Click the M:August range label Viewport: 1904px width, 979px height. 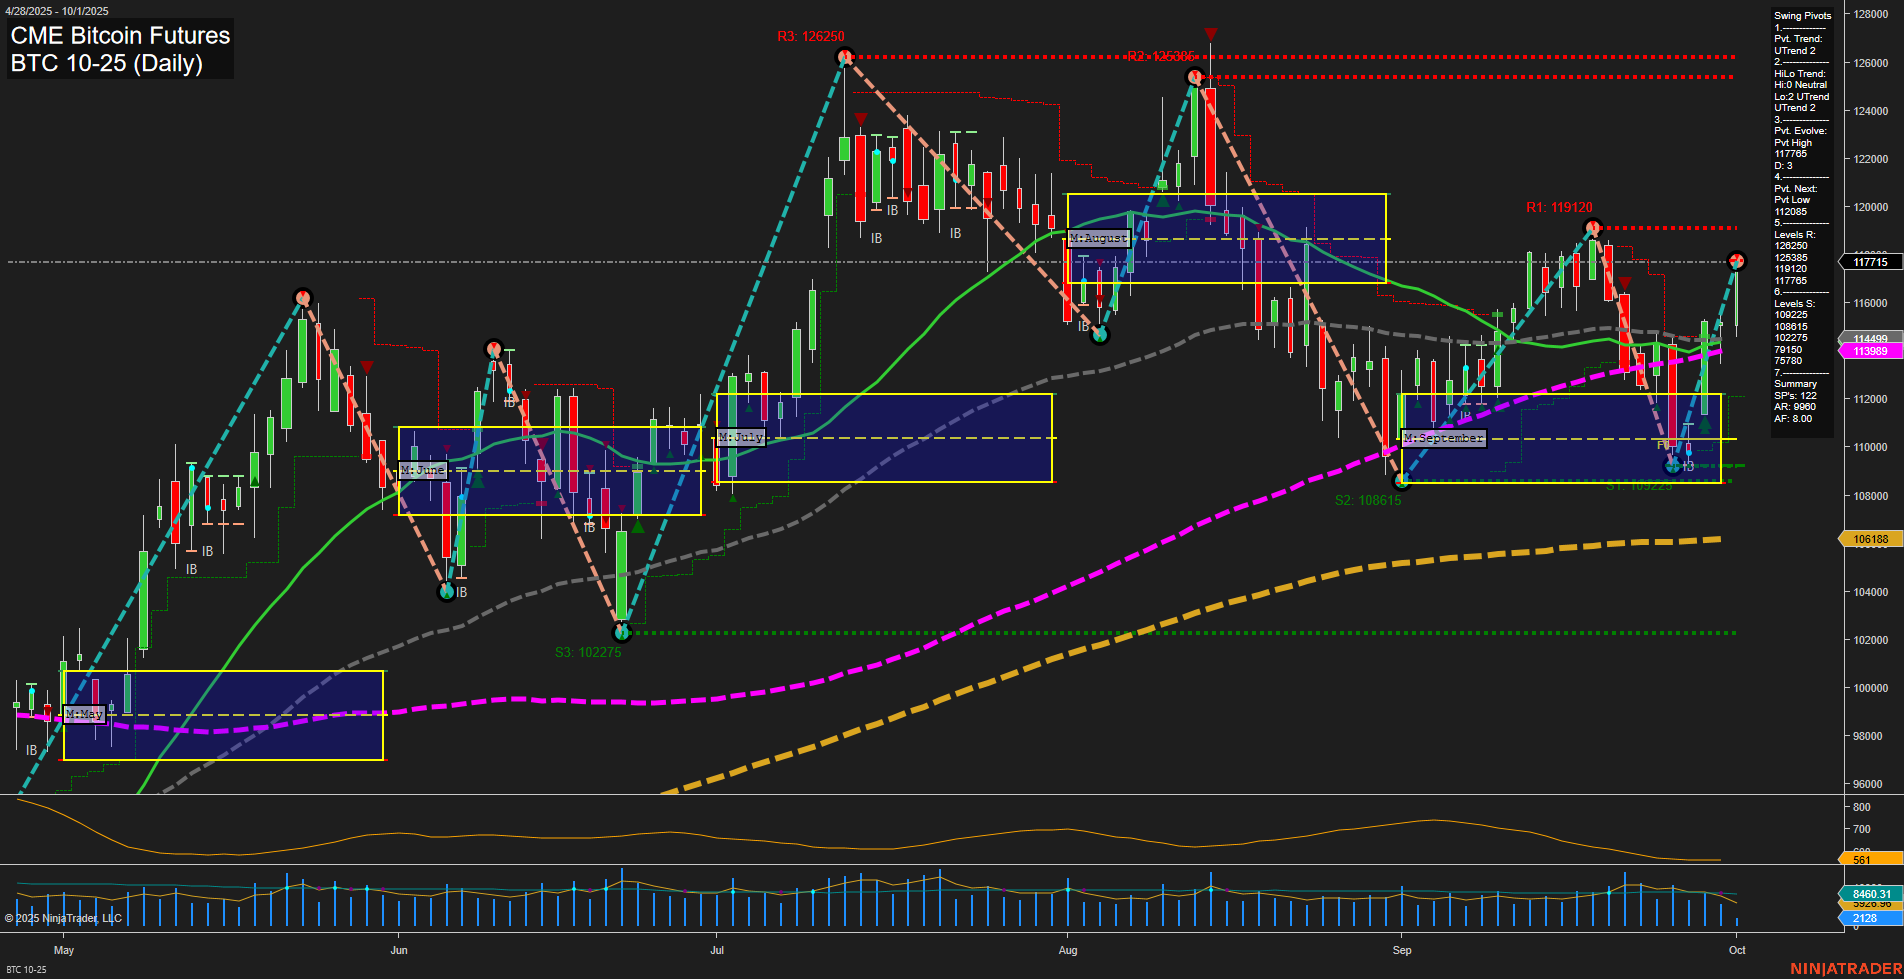(x=1097, y=238)
